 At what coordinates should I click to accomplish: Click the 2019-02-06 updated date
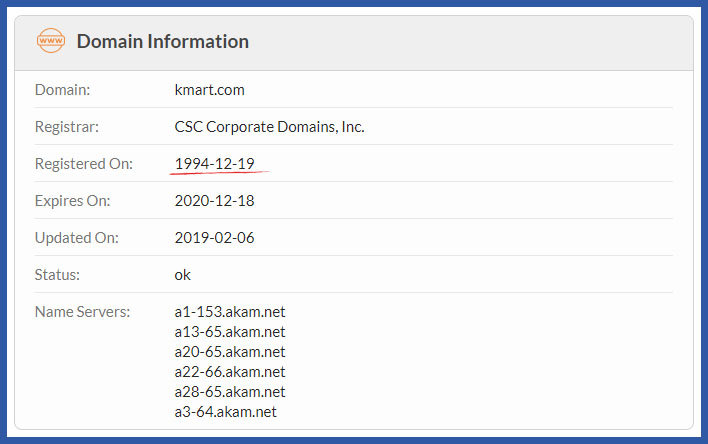[x=214, y=238]
